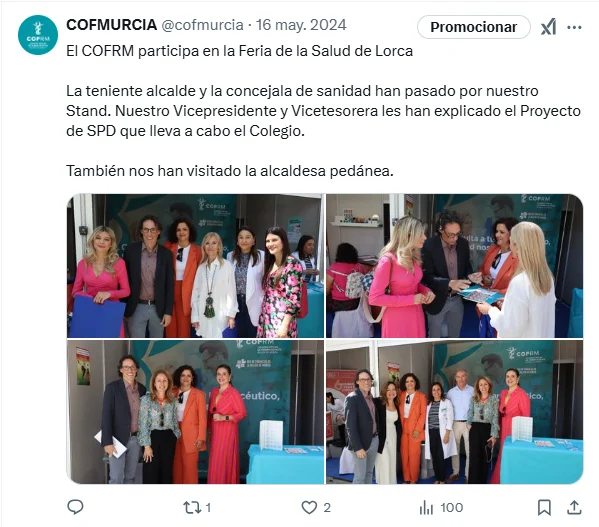Image resolution: width=599 pixels, height=527 pixels.
Task: Open the @cofmurcia handle link
Action: [202, 25]
